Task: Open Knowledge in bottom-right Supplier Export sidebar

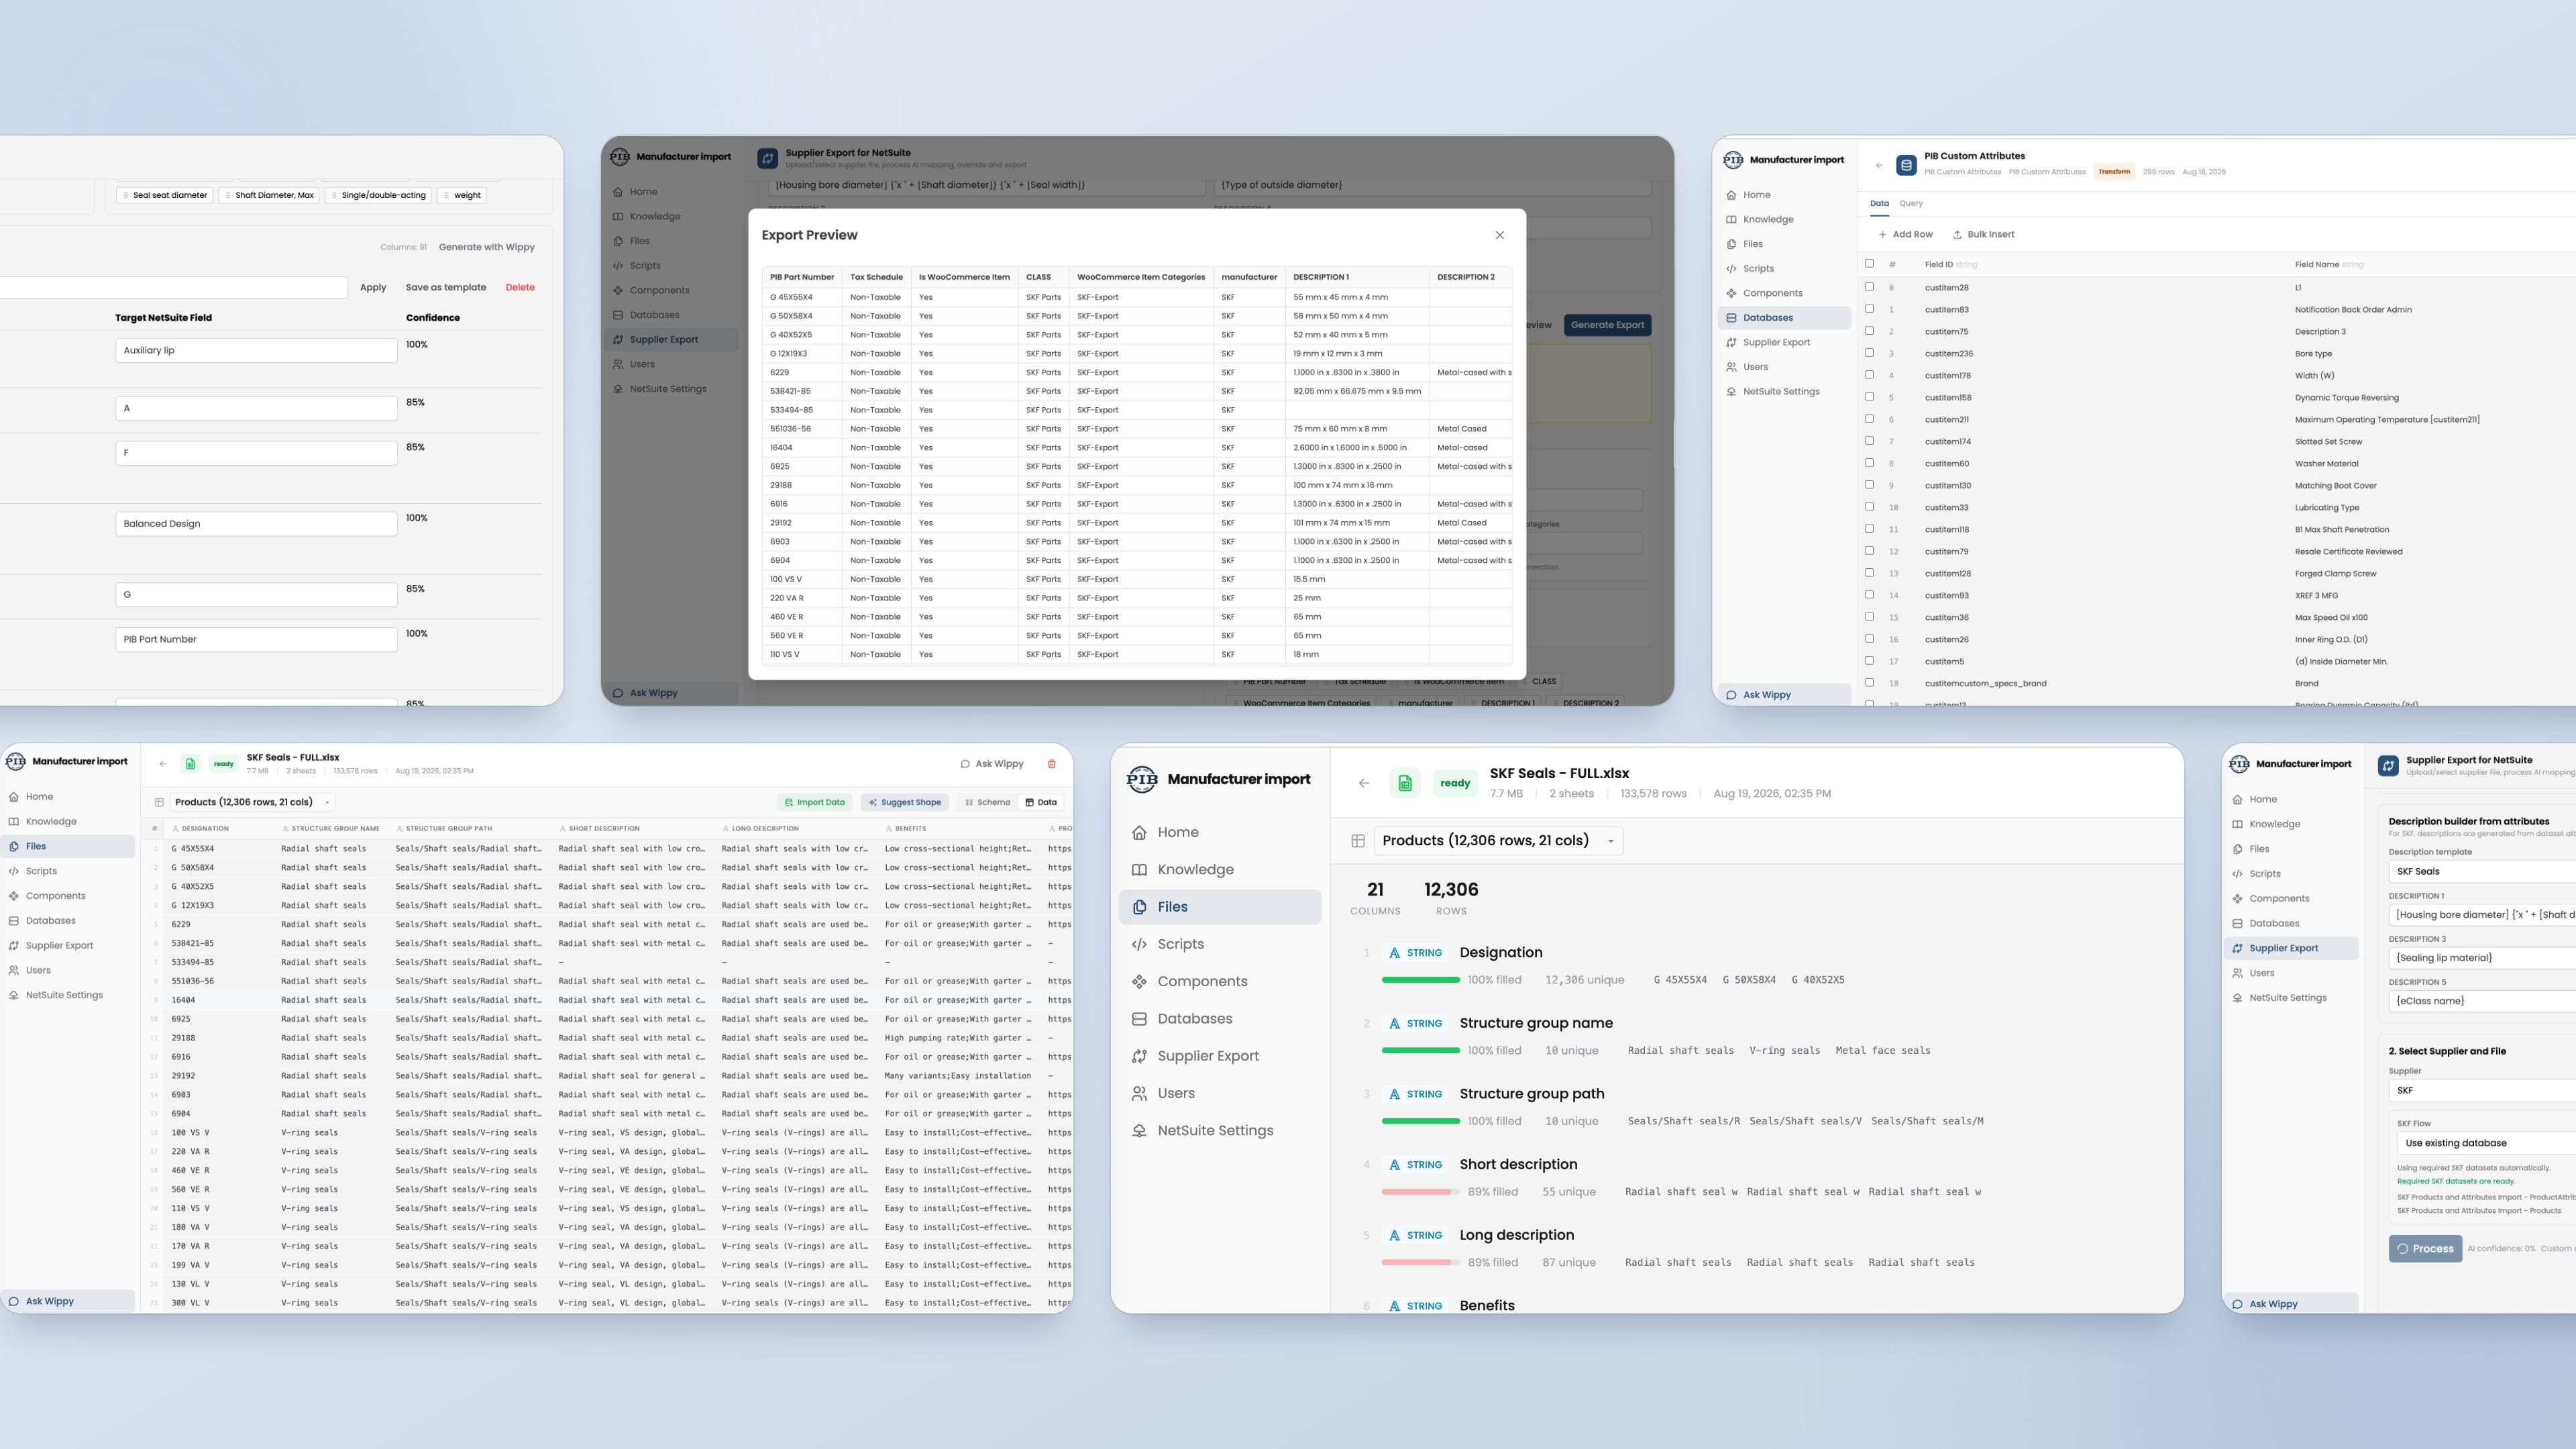Action: click(2291, 824)
